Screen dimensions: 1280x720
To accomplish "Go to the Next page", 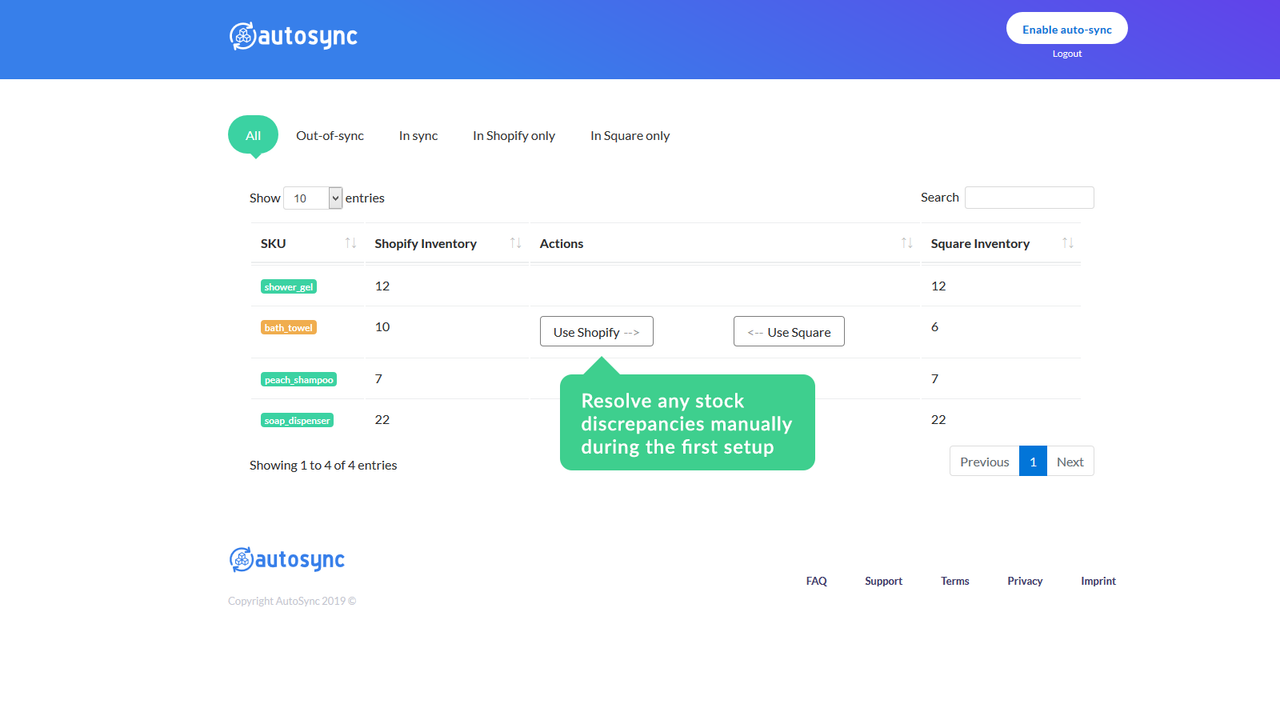I will click(x=1069, y=461).
